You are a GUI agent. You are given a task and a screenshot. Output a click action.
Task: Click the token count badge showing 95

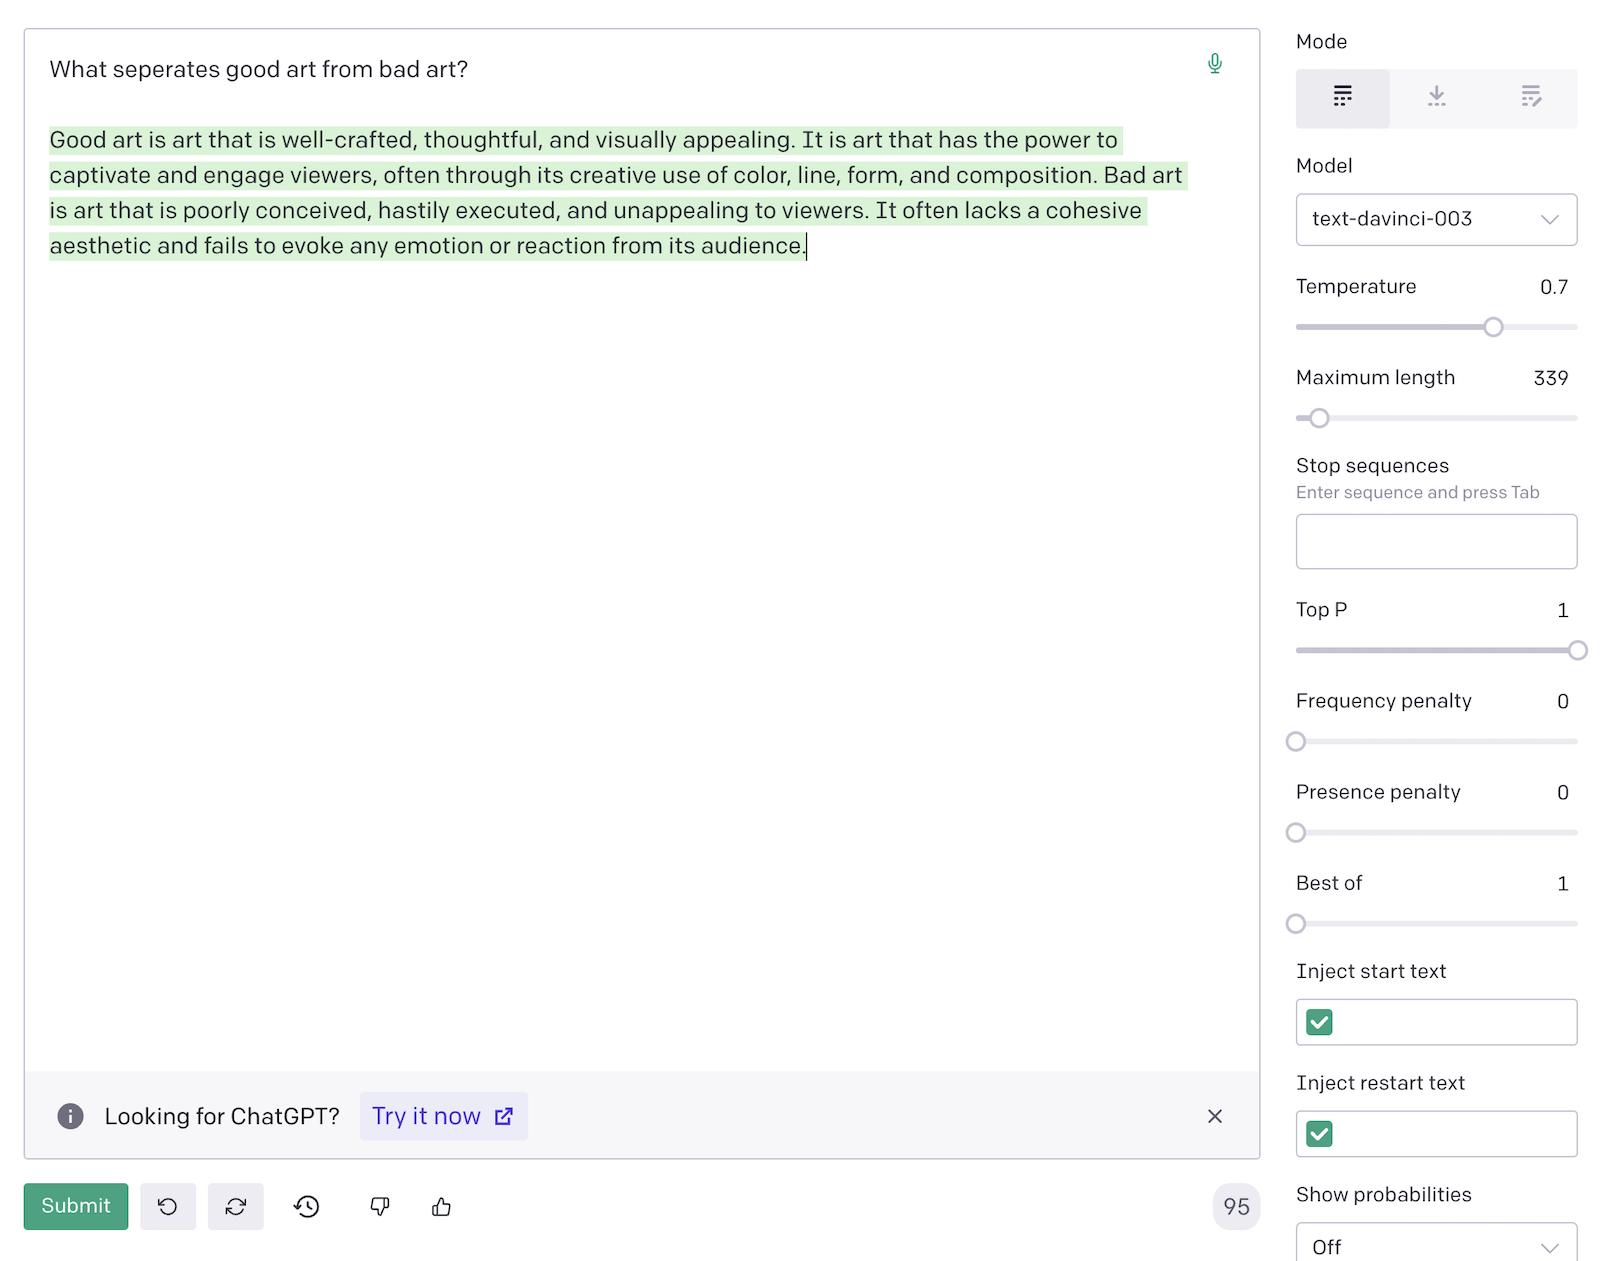pos(1236,1207)
